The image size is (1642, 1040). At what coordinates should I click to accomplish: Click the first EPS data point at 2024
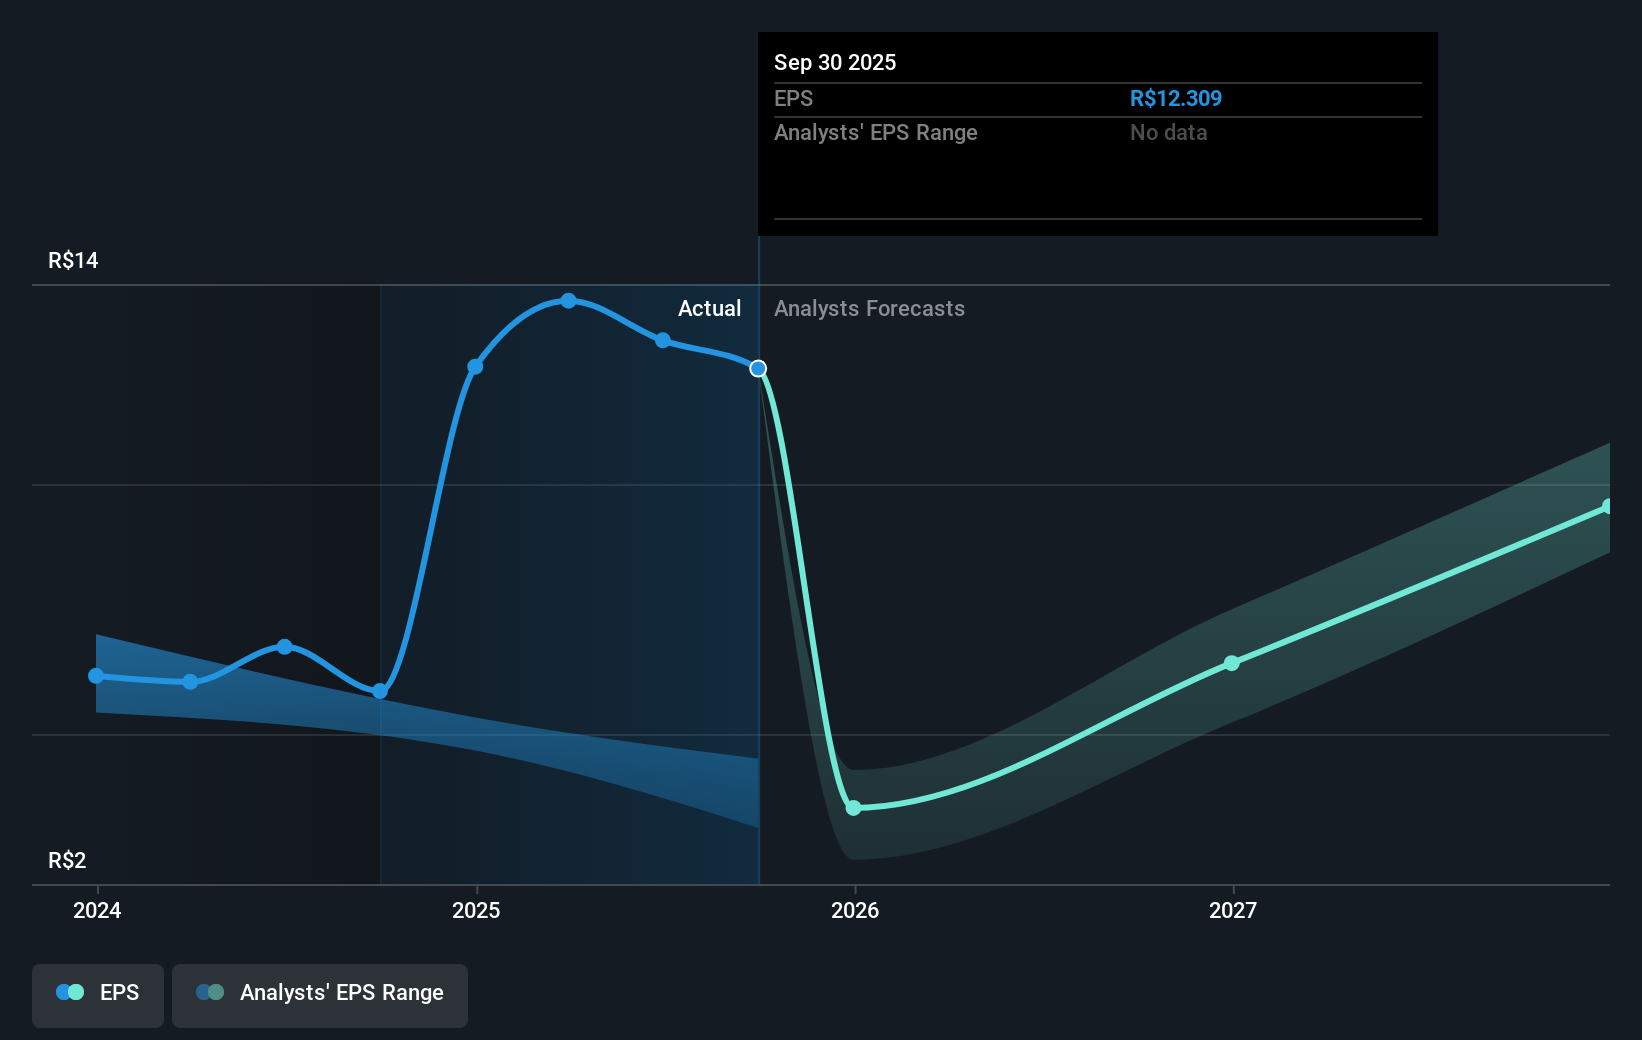[x=95, y=676]
